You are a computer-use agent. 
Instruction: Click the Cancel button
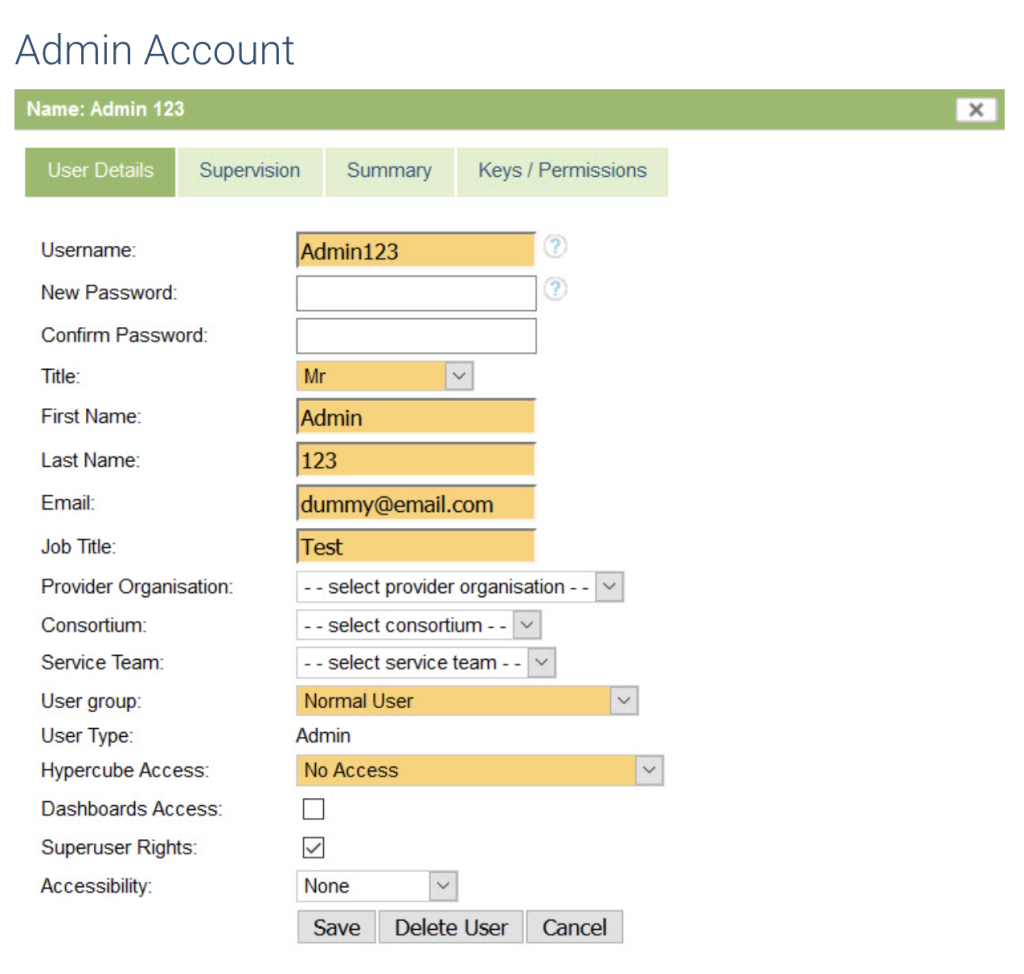point(574,927)
